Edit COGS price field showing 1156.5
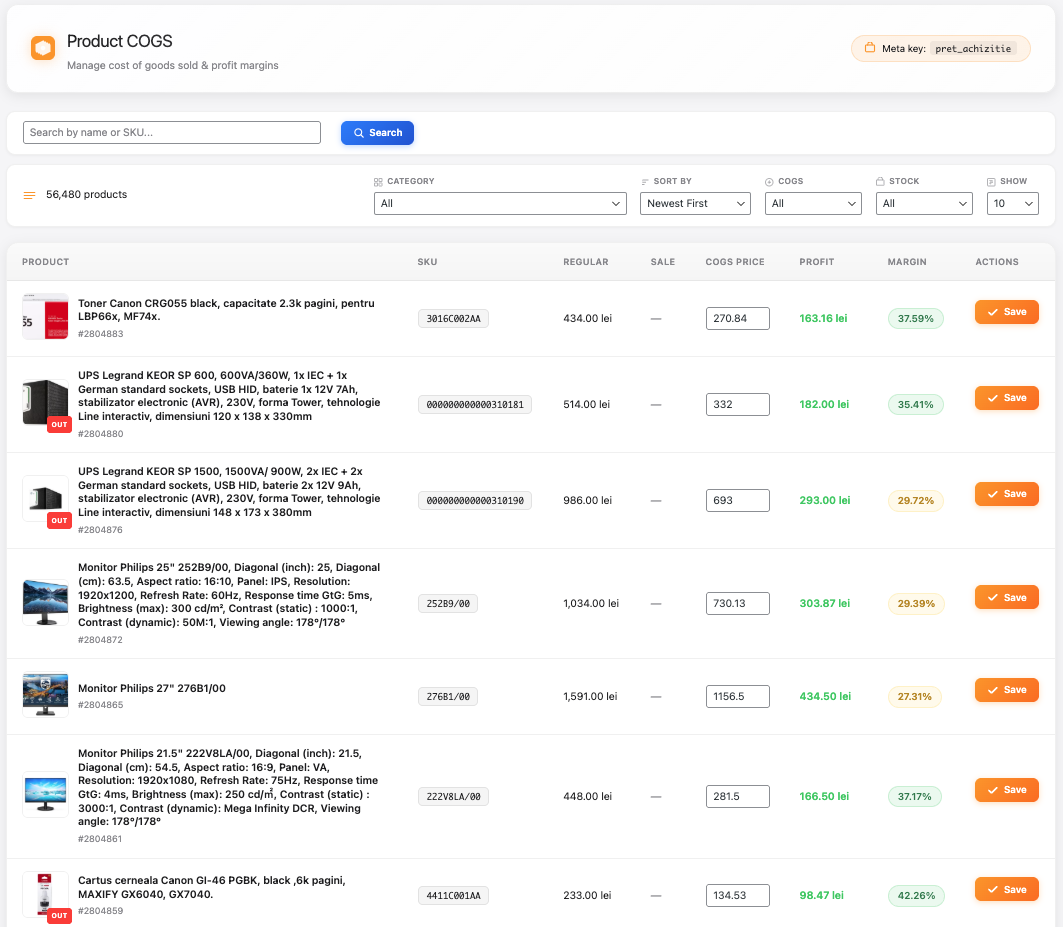 tap(738, 696)
